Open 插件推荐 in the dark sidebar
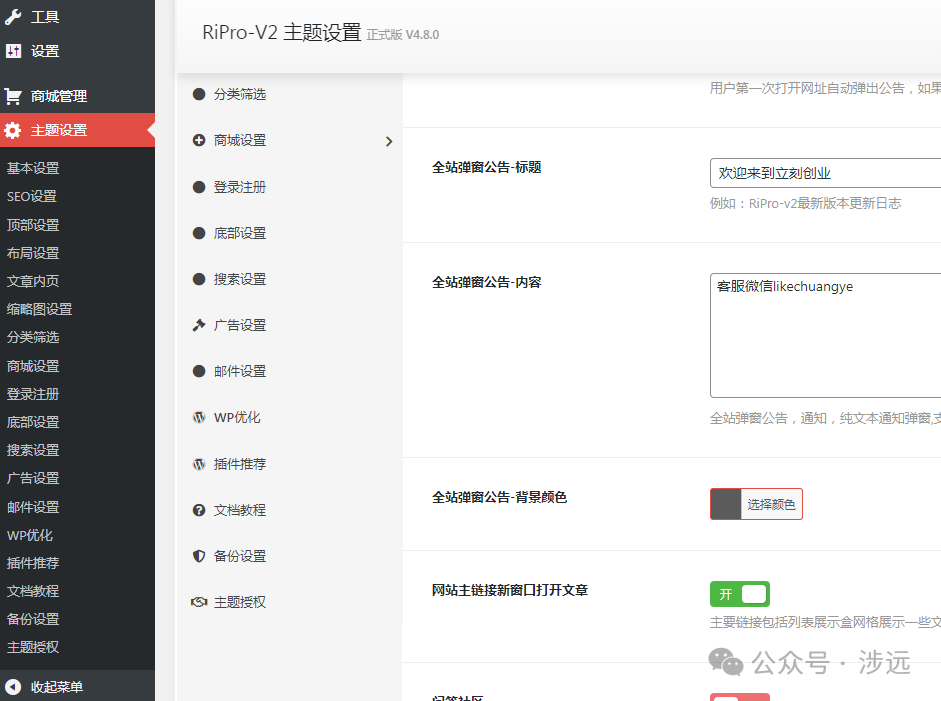941x701 pixels. point(33,563)
